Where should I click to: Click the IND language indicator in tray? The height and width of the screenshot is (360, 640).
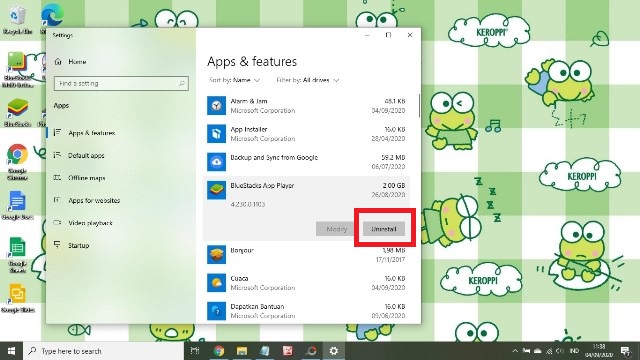tap(574, 351)
